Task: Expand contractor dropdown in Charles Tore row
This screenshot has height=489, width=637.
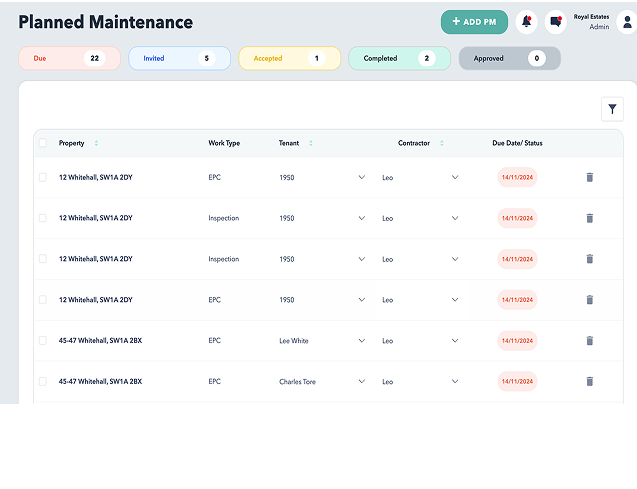Action: click(455, 381)
